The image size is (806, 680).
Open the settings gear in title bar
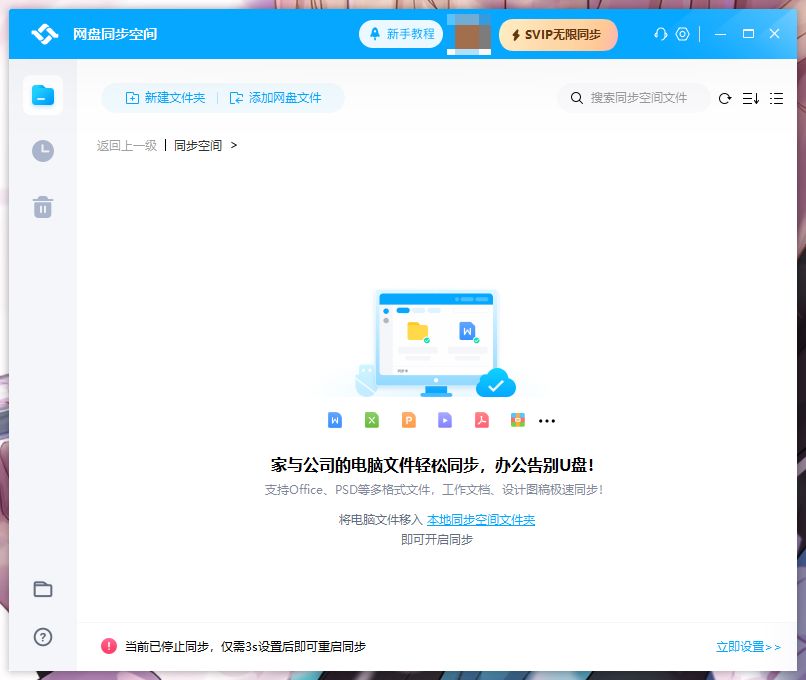tap(682, 34)
